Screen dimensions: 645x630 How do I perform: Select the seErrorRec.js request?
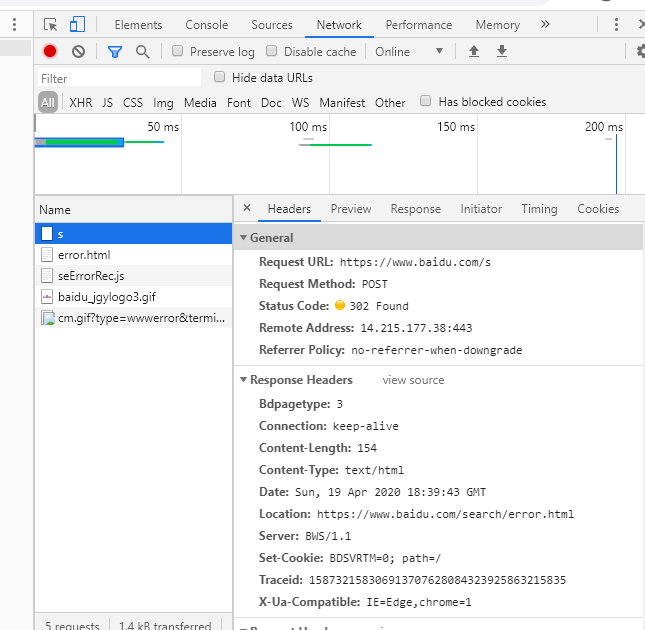133,276
